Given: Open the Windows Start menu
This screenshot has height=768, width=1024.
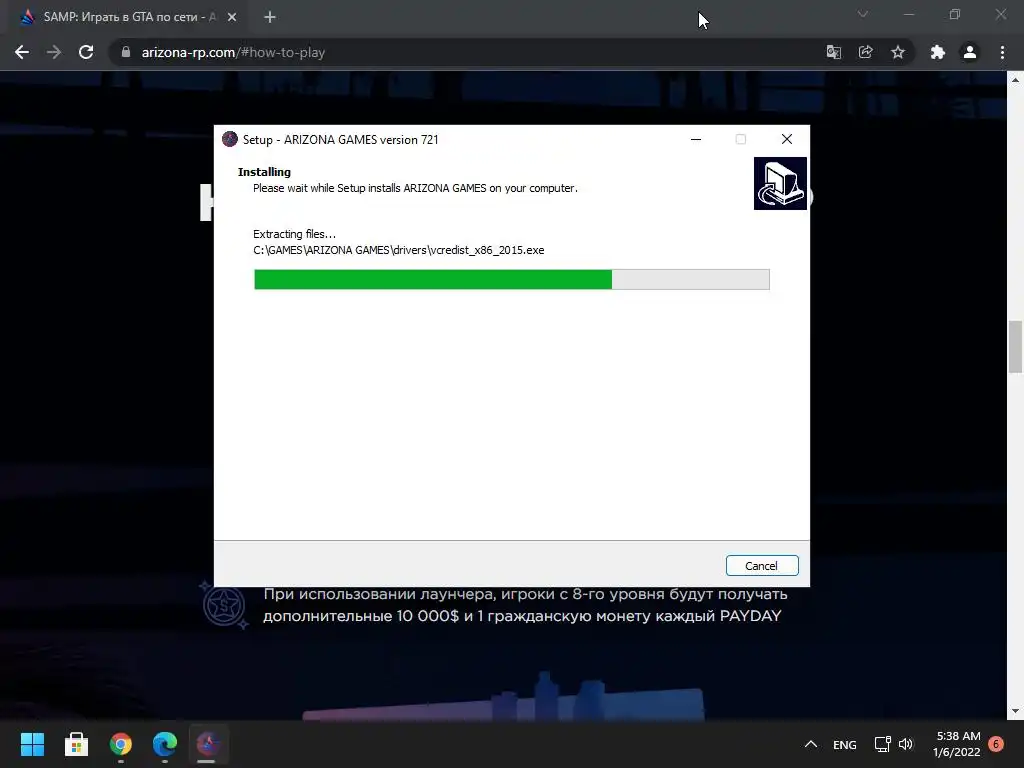Looking at the screenshot, I should [32, 744].
